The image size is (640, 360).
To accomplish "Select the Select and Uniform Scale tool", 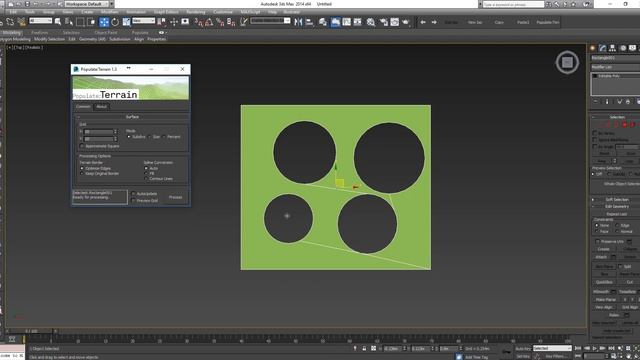I will pyautogui.click(x=126, y=22).
